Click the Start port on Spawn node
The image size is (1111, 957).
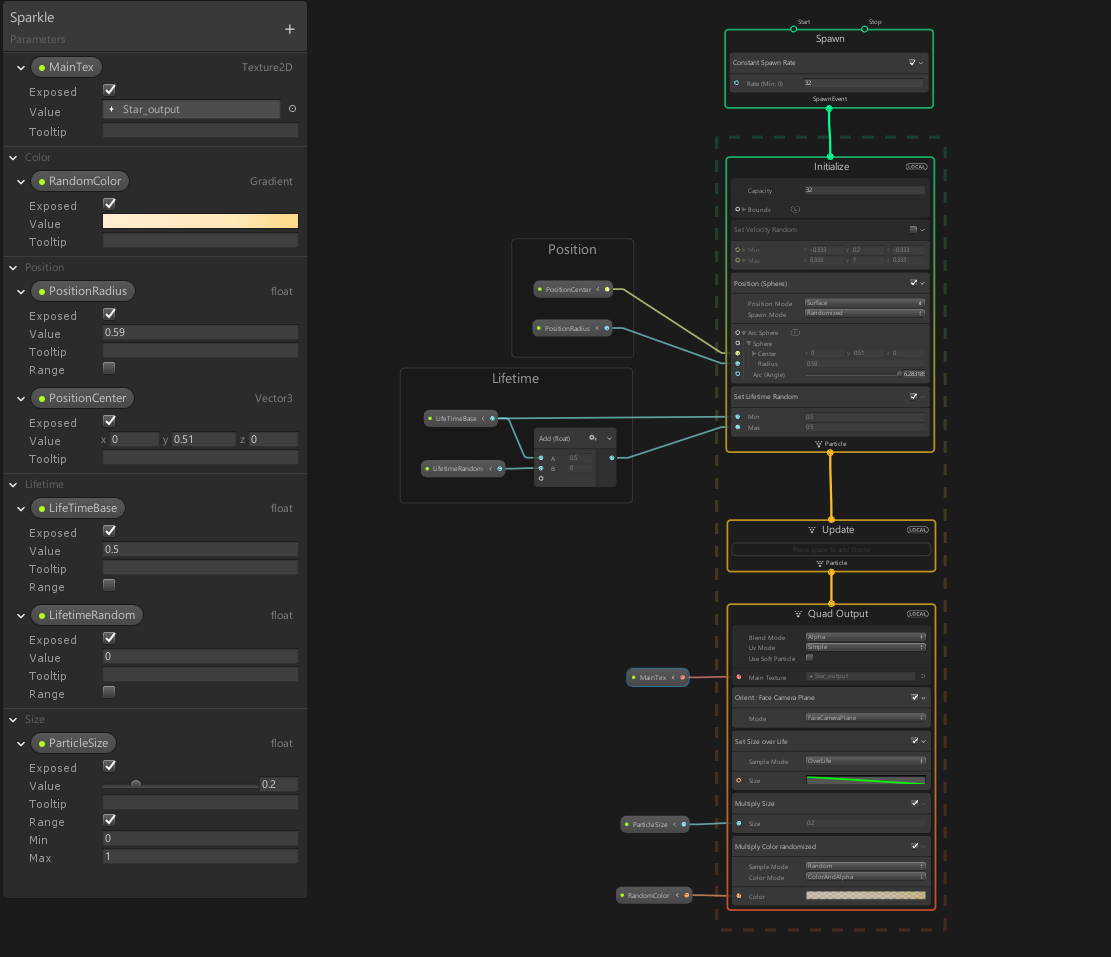[x=794, y=29]
